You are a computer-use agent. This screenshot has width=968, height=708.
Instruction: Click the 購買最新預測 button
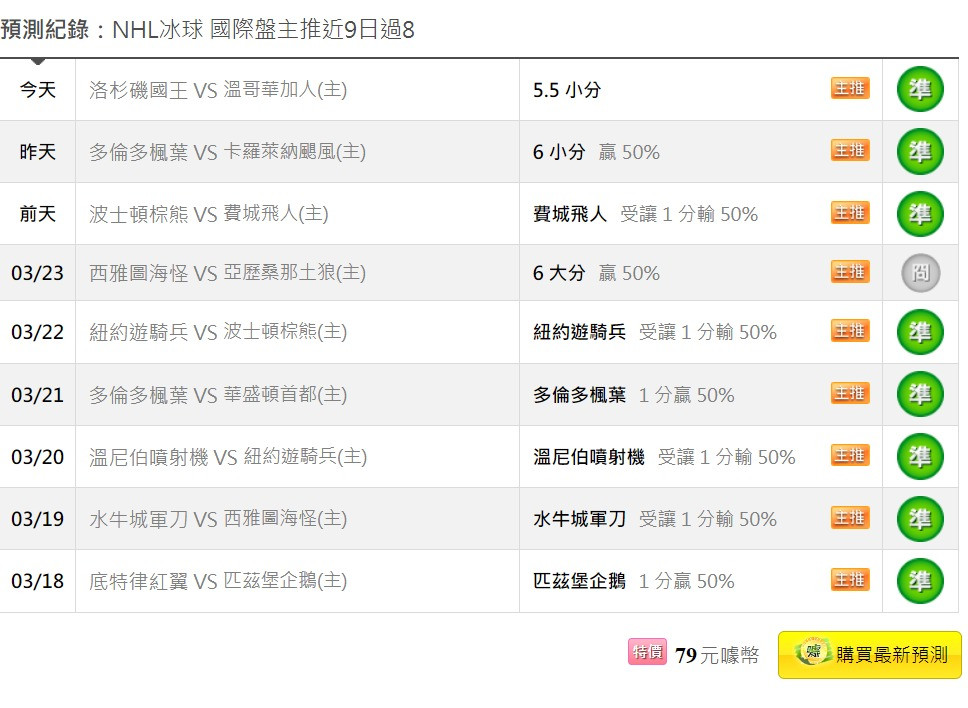pos(870,655)
